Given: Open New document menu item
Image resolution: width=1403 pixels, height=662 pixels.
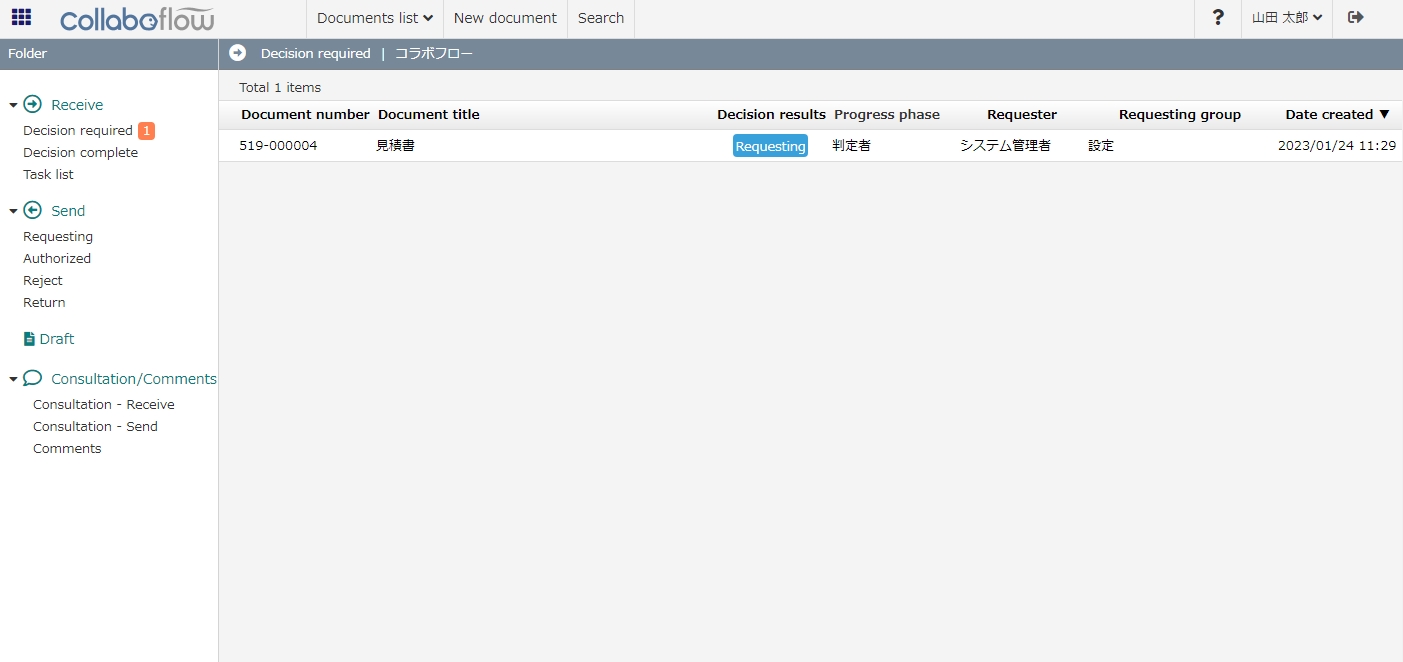Looking at the screenshot, I should point(505,18).
